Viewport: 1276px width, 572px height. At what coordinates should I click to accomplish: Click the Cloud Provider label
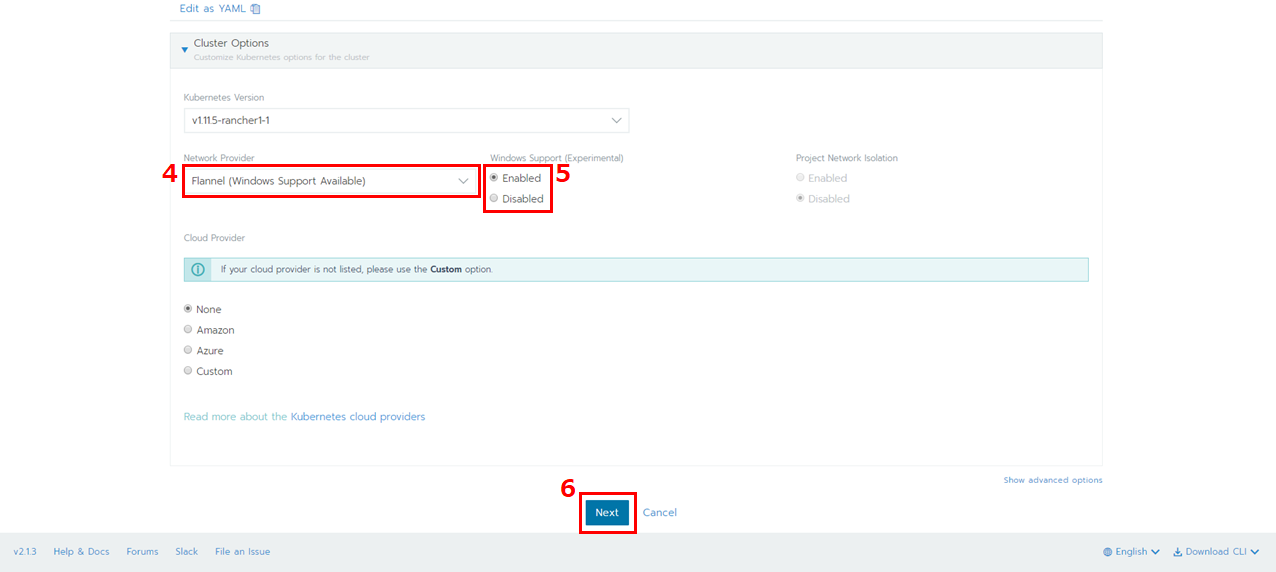click(214, 238)
